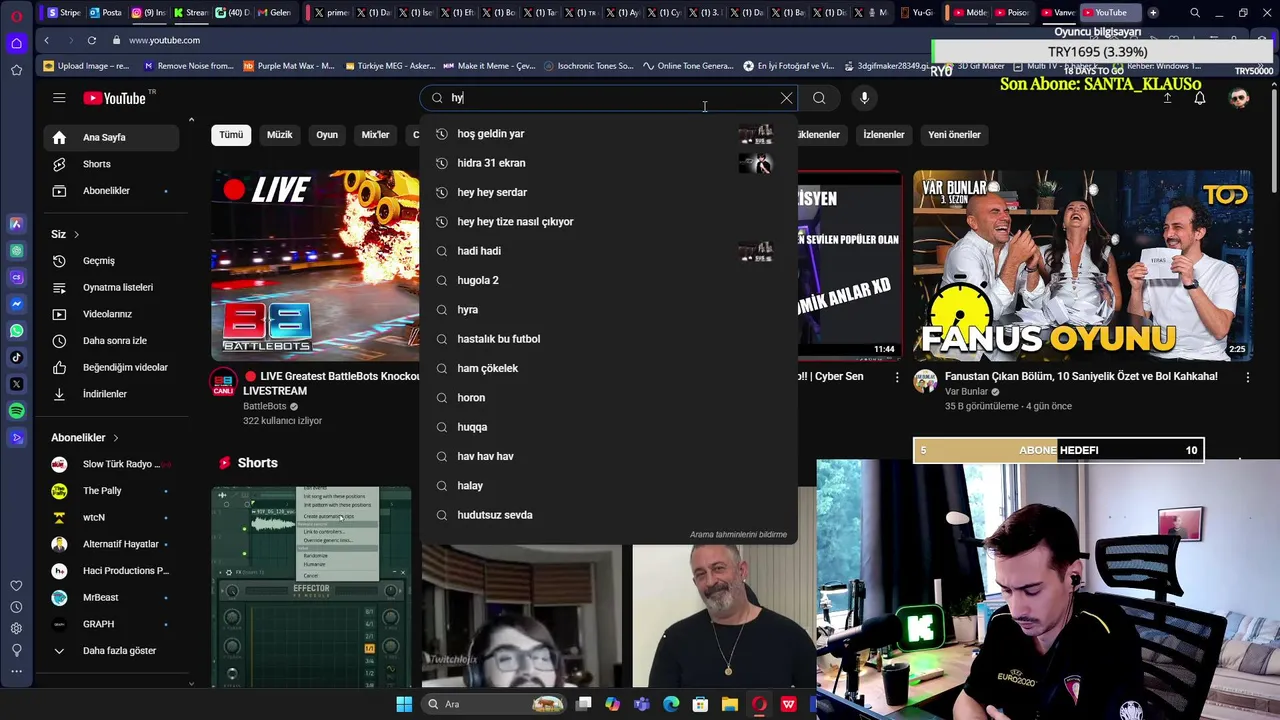Click the Opera sidebar heart icon
1280x720 pixels.
pyautogui.click(x=16, y=586)
